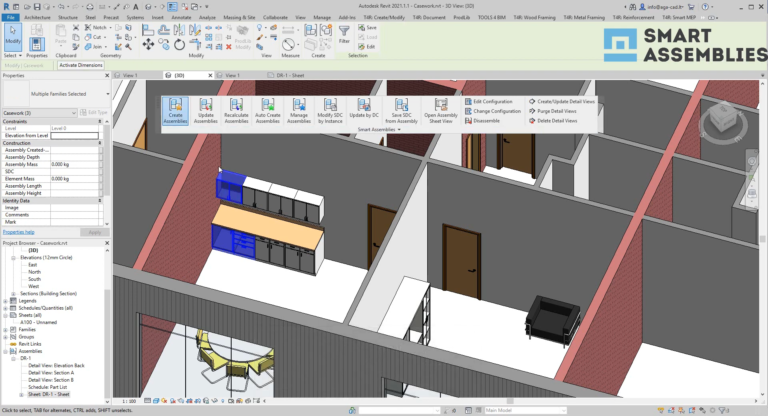Switch to the Architecture ribbon tab
The width and height of the screenshot is (768, 416).
pos(37,17)
